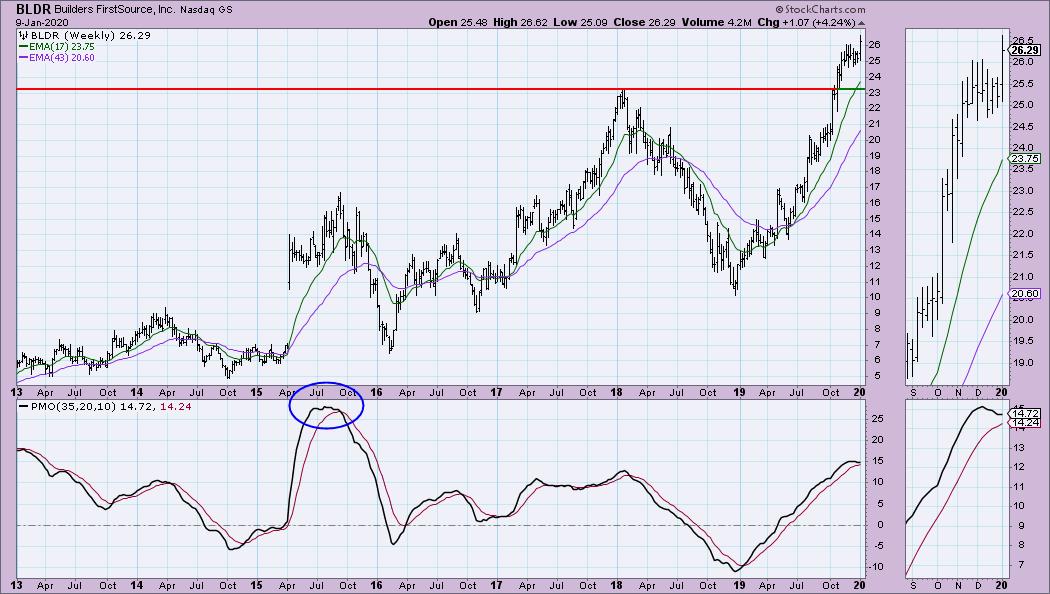1050x594 pixels.
Task: Click the EMA(43) 20.60 legend label
Action: coord(62,58)
